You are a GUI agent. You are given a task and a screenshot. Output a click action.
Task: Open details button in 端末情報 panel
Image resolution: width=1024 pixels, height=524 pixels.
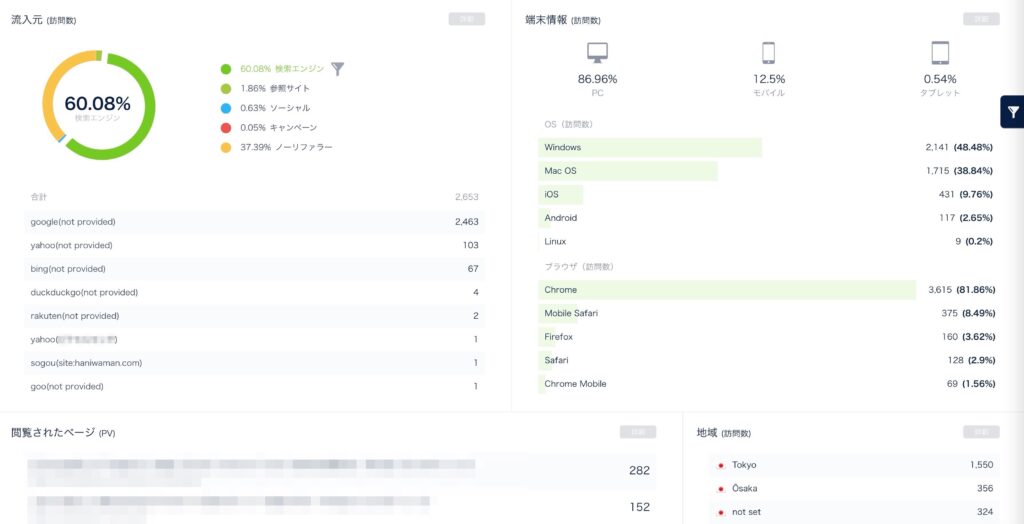980,19
